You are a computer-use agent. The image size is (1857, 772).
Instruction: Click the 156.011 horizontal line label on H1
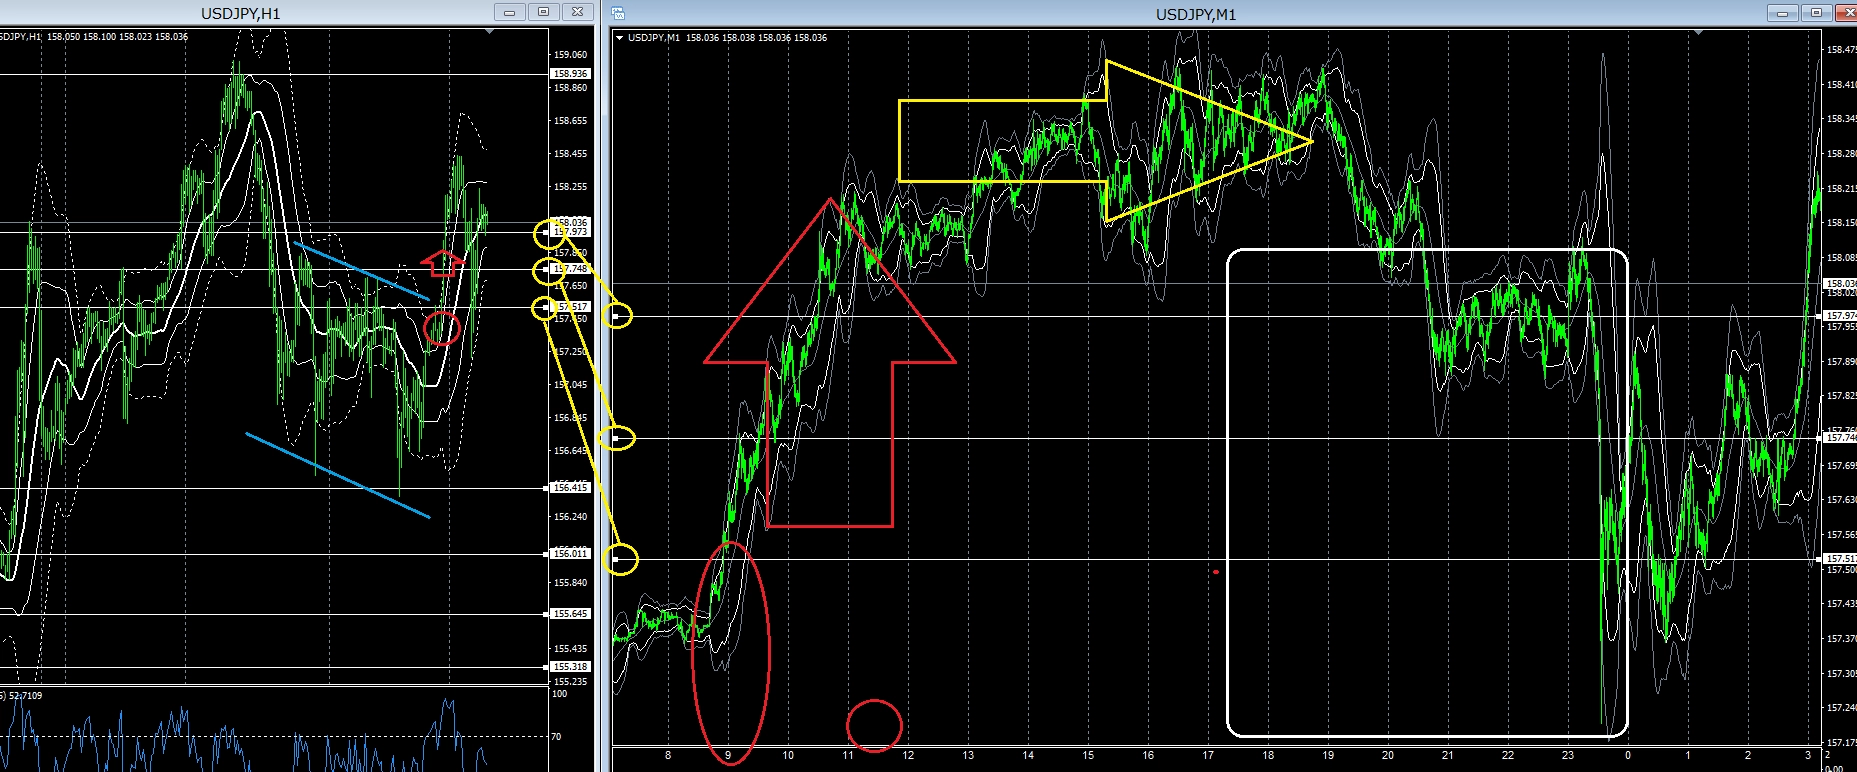click(570, 554)
